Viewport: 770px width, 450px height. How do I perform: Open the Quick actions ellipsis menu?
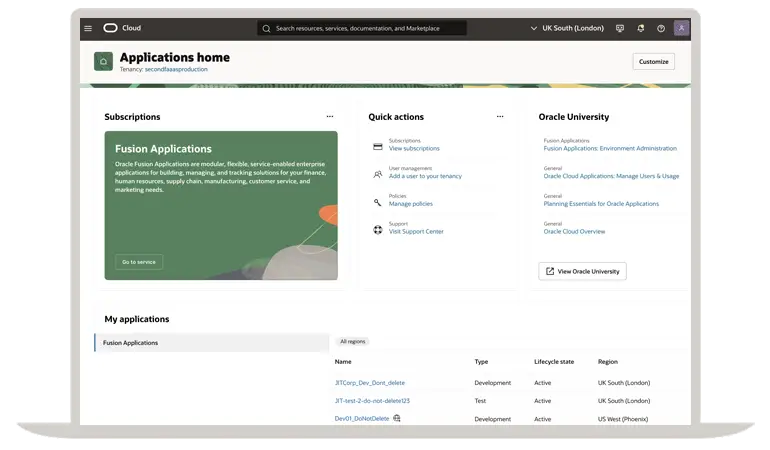(500, 116)
